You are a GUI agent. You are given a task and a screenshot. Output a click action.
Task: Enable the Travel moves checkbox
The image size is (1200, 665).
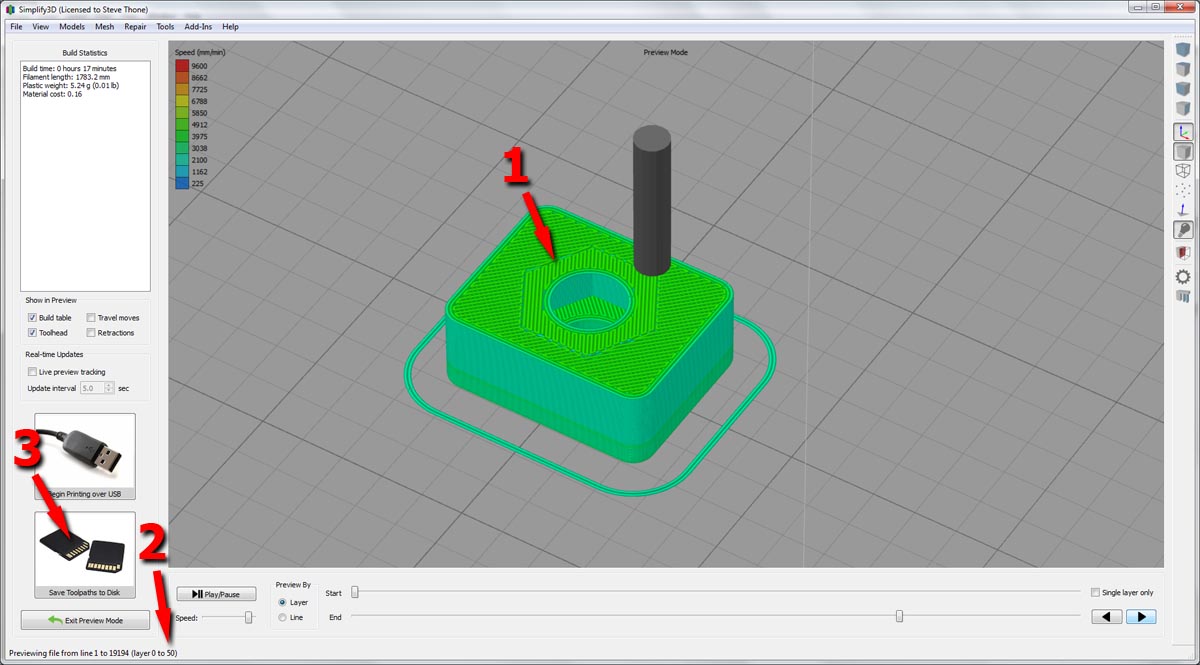pyautogui.click(x=91, y=318)
